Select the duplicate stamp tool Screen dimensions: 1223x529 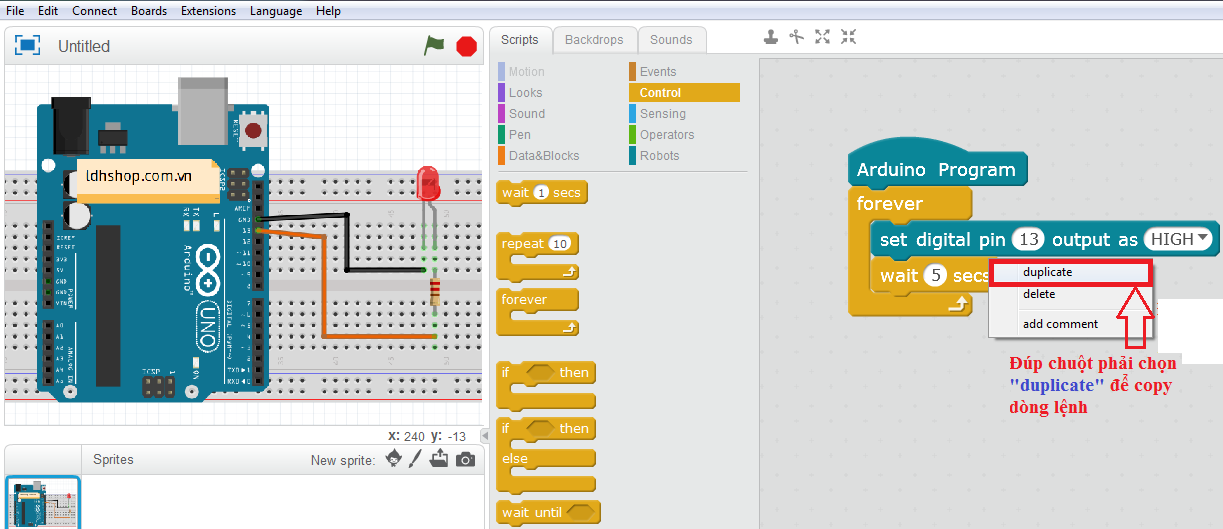(771, 37)
